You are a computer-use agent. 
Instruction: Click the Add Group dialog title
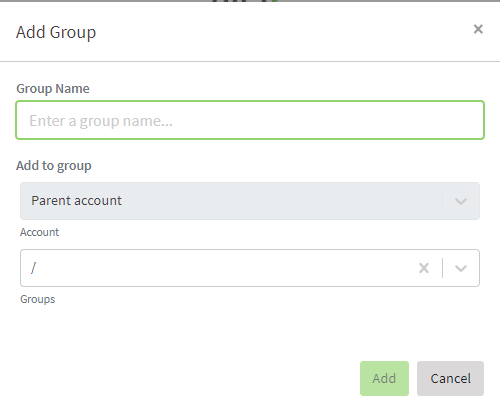[56, 32]
